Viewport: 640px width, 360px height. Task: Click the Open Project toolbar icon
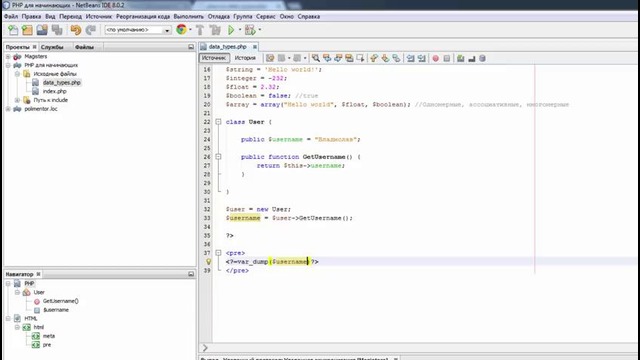click(x=42, y=30)
